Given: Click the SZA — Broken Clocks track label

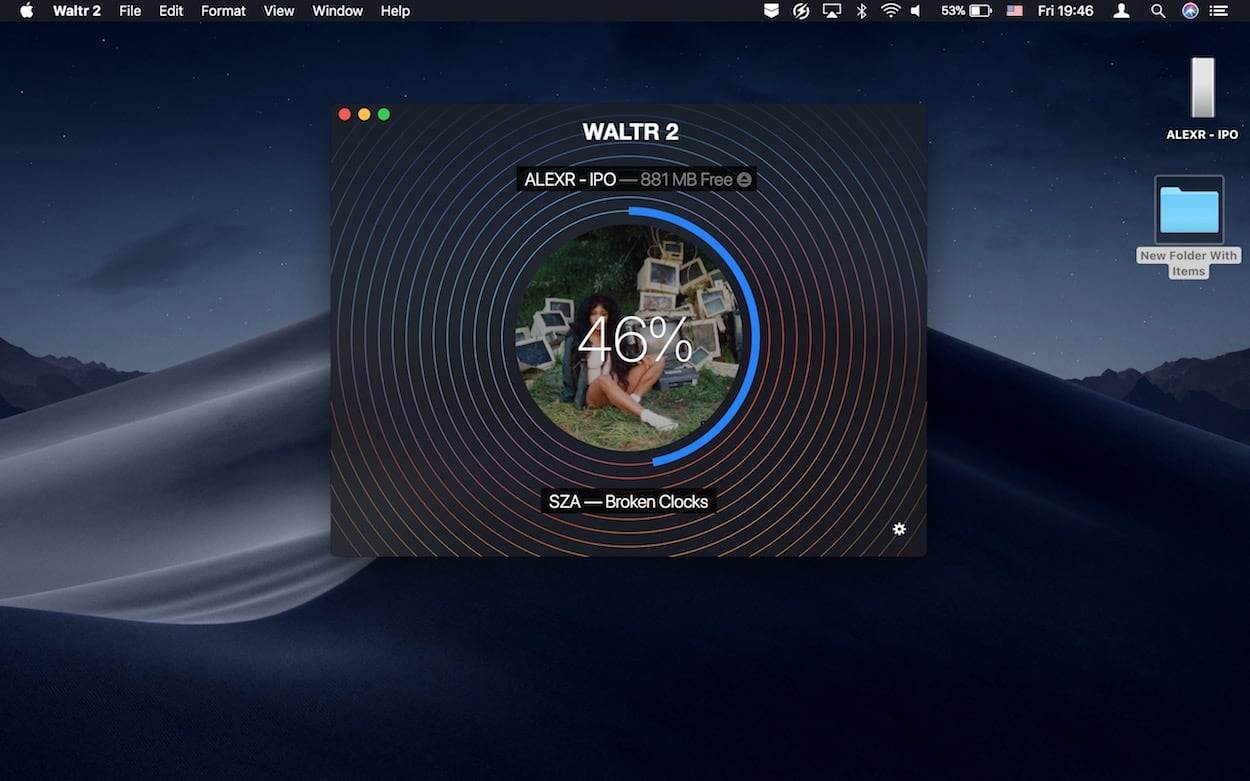Looking at the screenshot, I should (628, 502).
